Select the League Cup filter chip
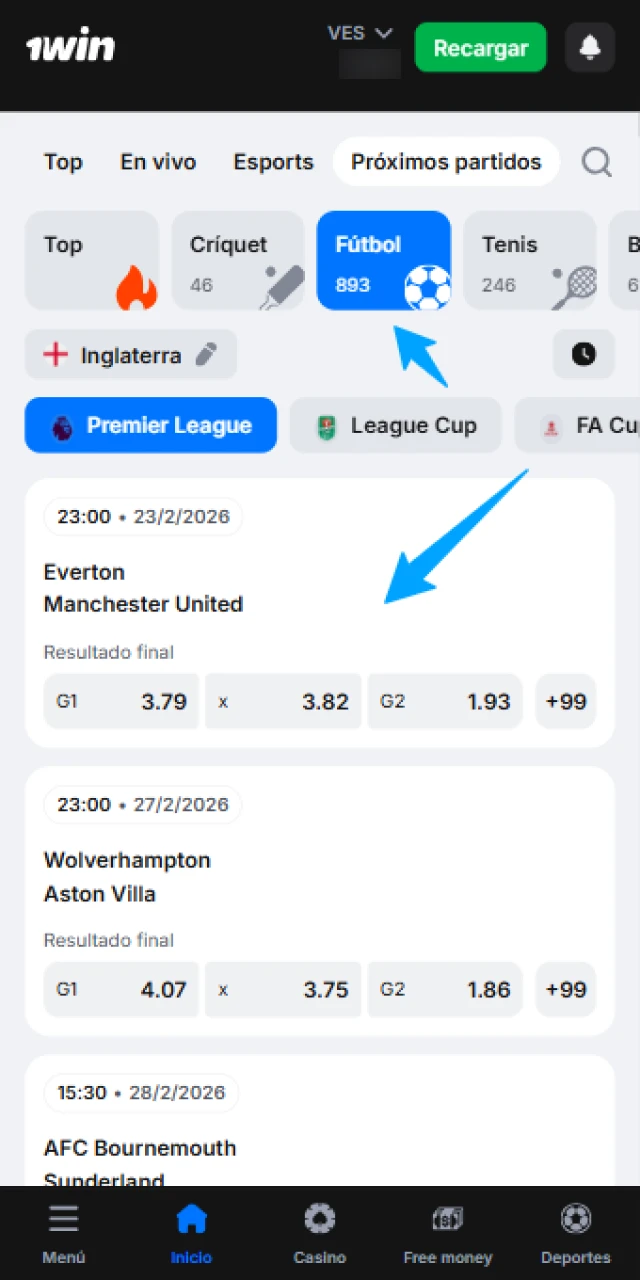 pyautogui.click(x=395, y=425)
